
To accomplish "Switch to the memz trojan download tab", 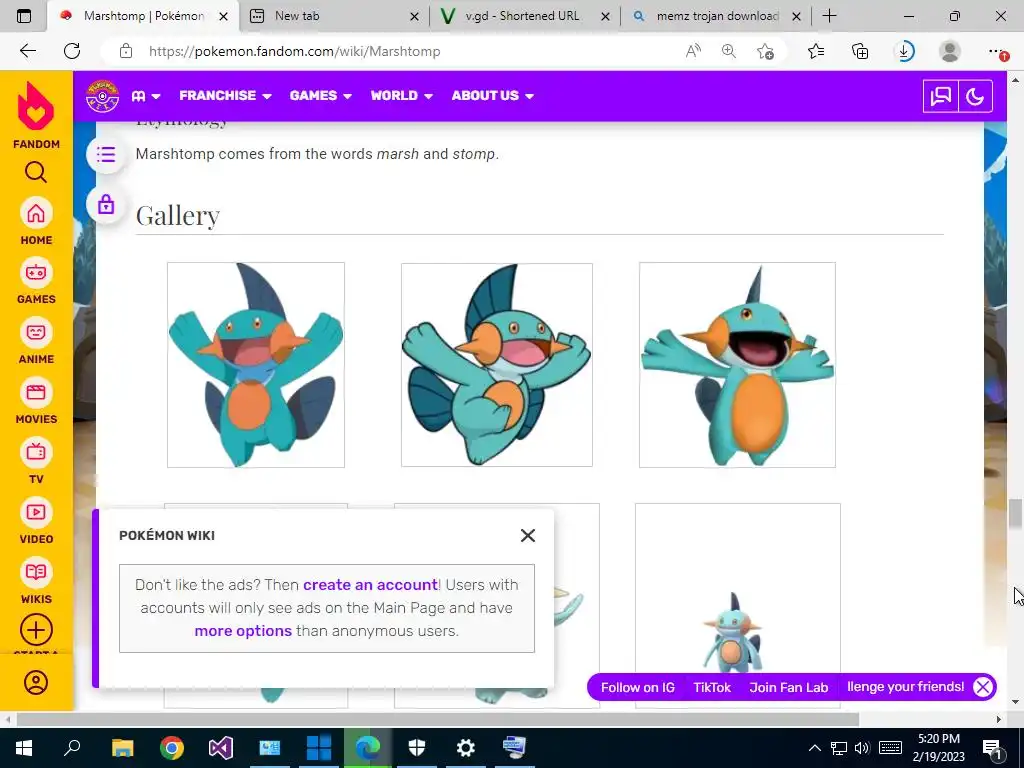I will pyautogui.click(x=718, y=16).
